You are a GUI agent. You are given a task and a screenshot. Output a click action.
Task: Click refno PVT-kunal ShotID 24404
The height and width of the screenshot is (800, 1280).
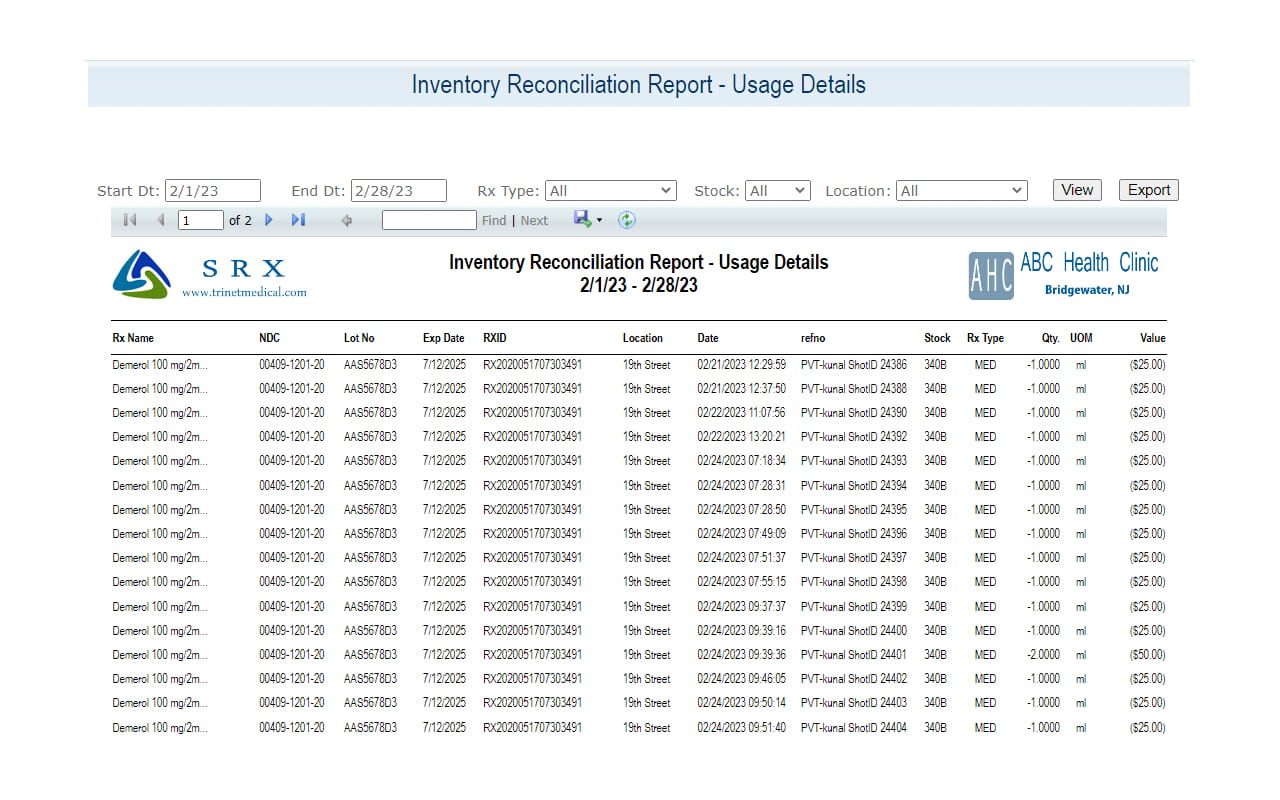[x=854, y=728]
